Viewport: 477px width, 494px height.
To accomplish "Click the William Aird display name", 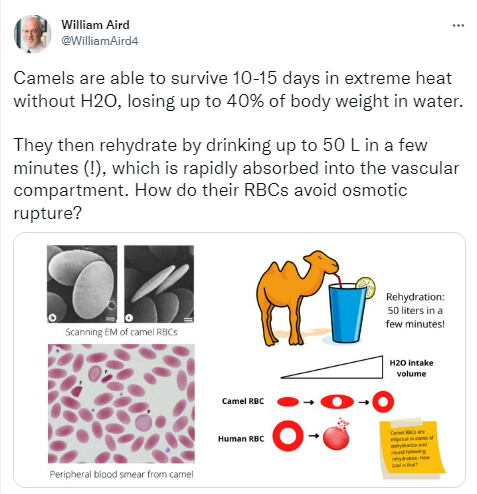I will (95, 25).
